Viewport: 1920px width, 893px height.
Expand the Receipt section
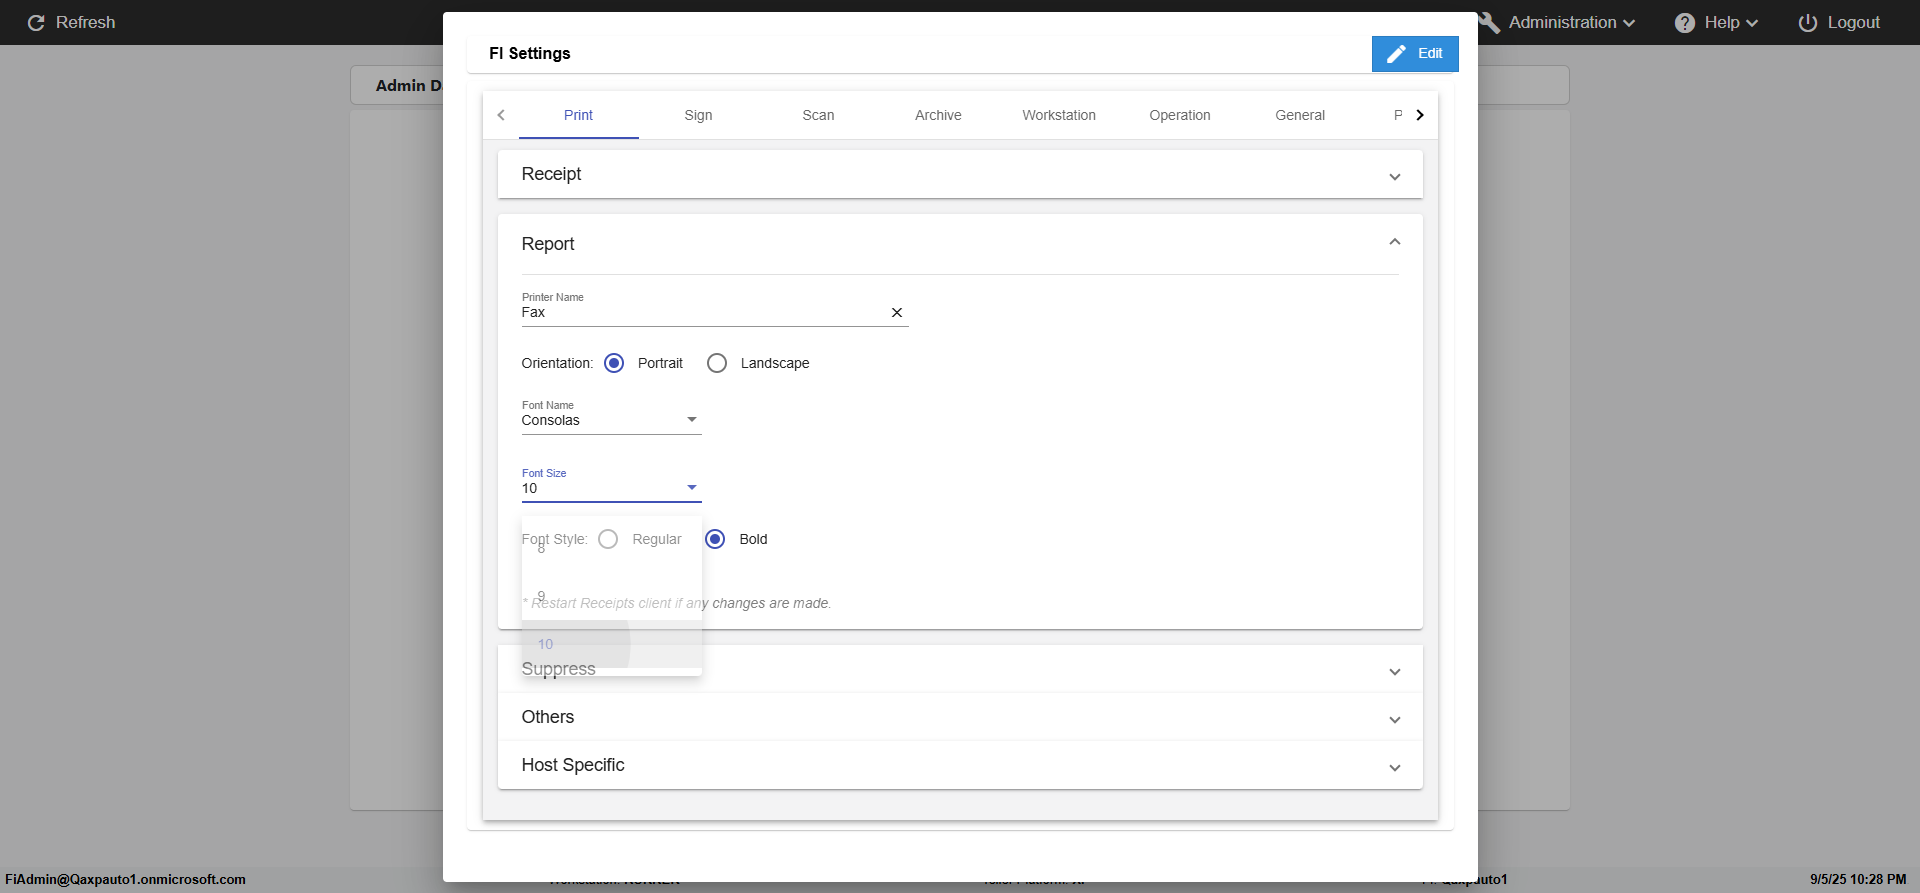960,174
